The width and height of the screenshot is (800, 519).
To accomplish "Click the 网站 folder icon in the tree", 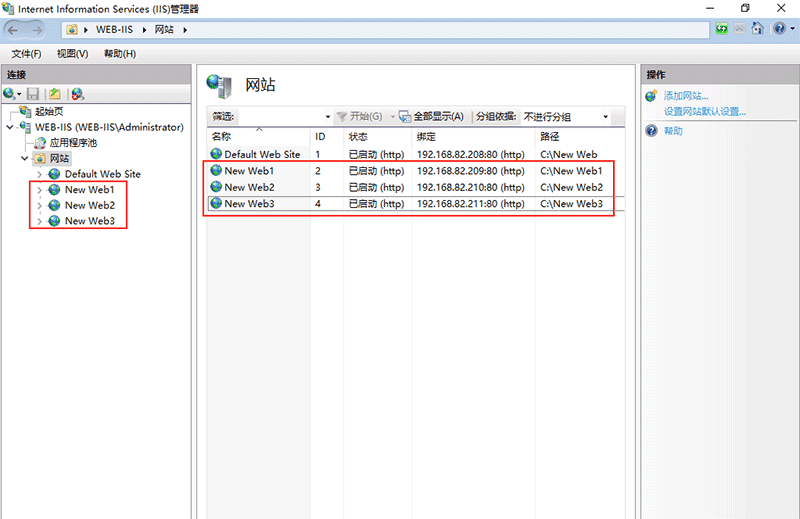I will tap(40, 159).
